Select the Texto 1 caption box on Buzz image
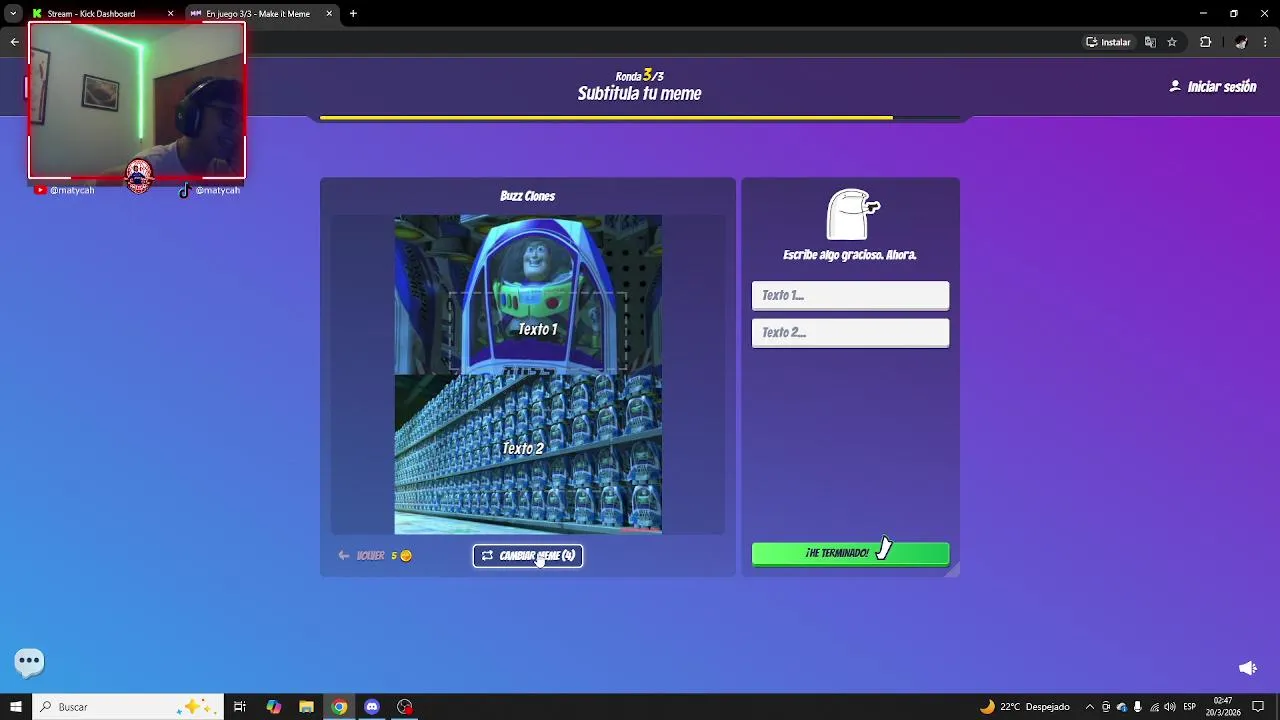This screenshot has width=1280, height=720. tap(537, 329)
